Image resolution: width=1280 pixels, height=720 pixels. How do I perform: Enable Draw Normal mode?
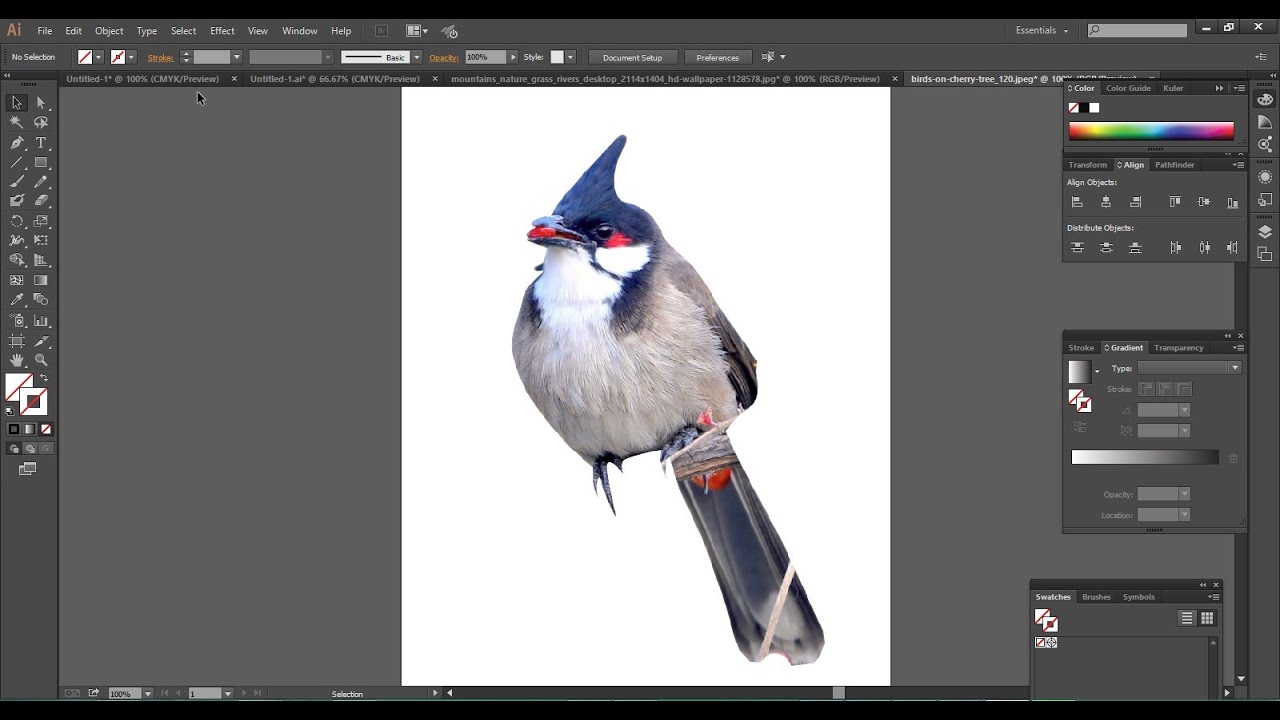click(x=14, y=449)
